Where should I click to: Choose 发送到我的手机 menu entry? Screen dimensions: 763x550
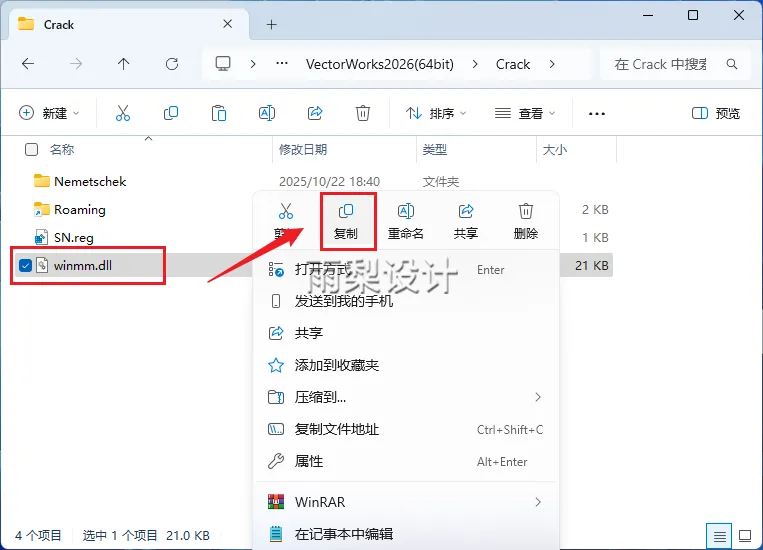pos(406,301)
